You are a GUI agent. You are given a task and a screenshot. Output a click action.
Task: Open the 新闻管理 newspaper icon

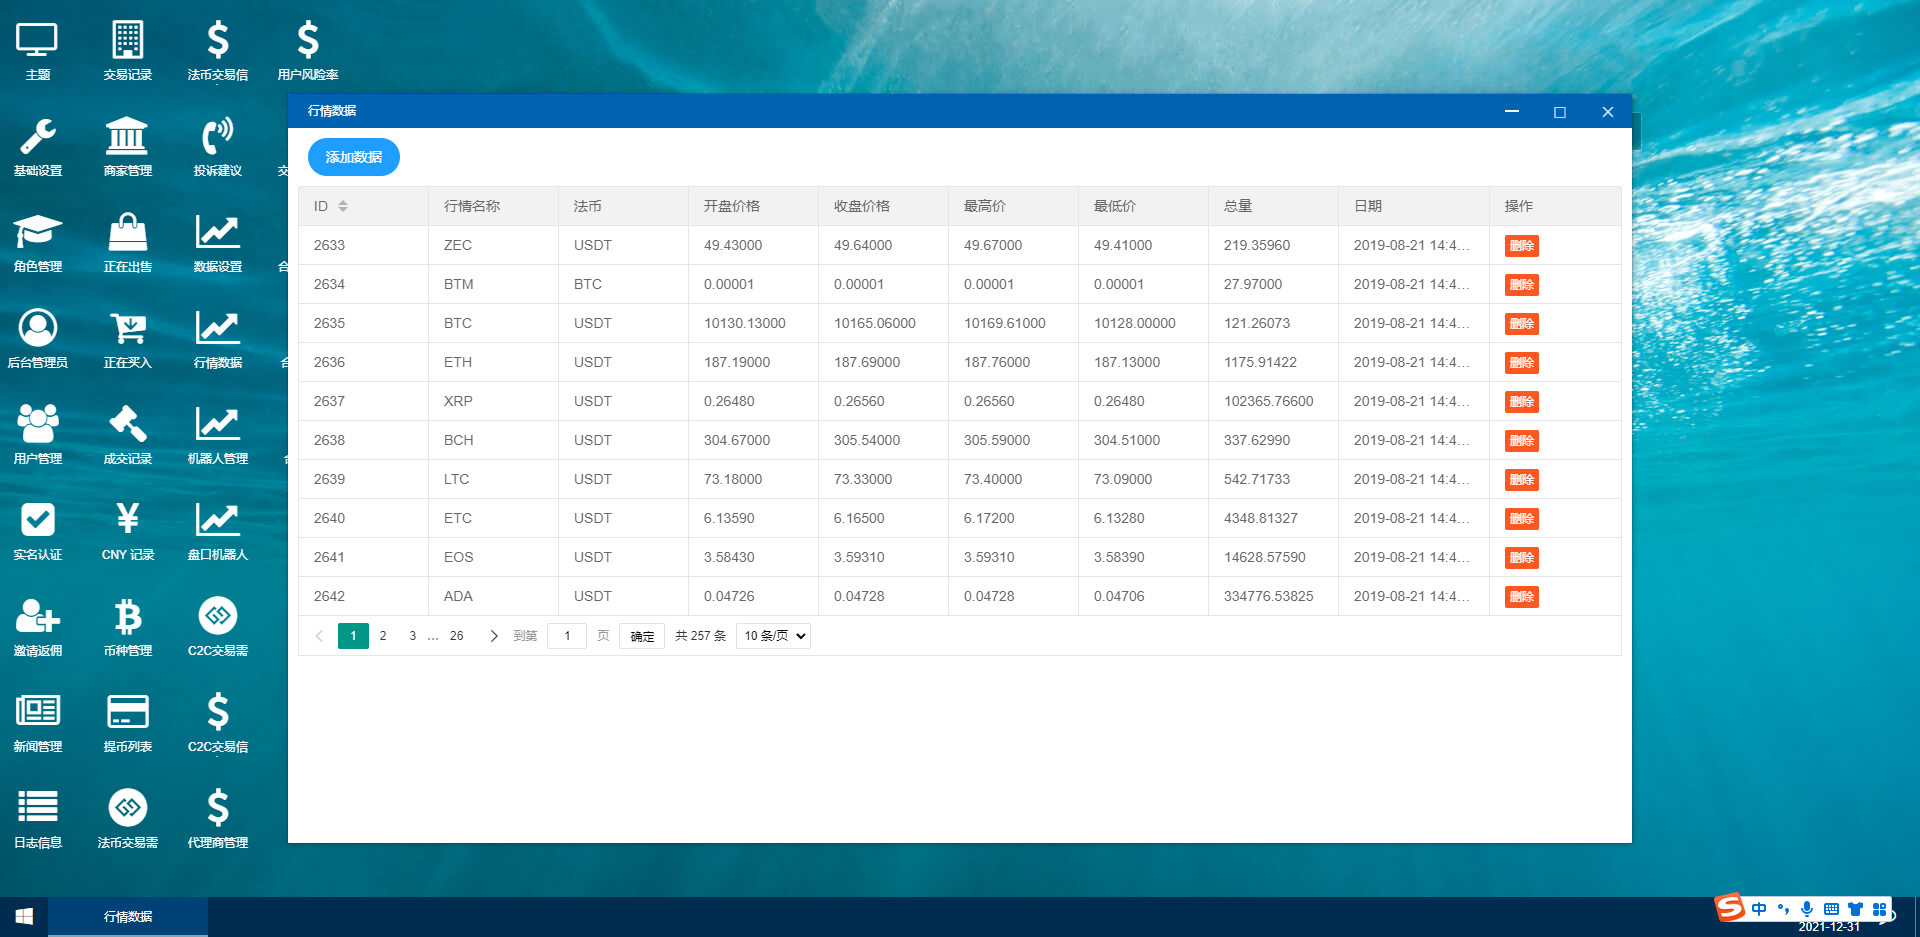pos(38,714)
